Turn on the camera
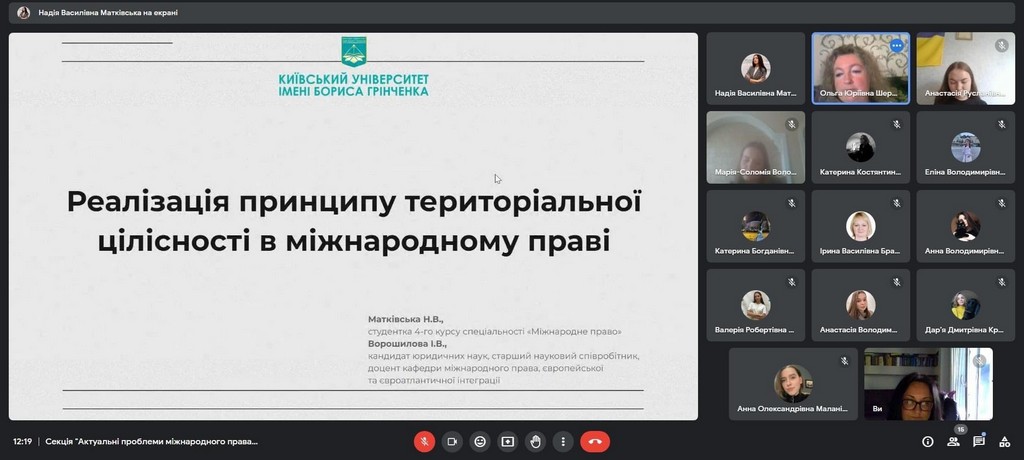 click(x=452, y=441)
